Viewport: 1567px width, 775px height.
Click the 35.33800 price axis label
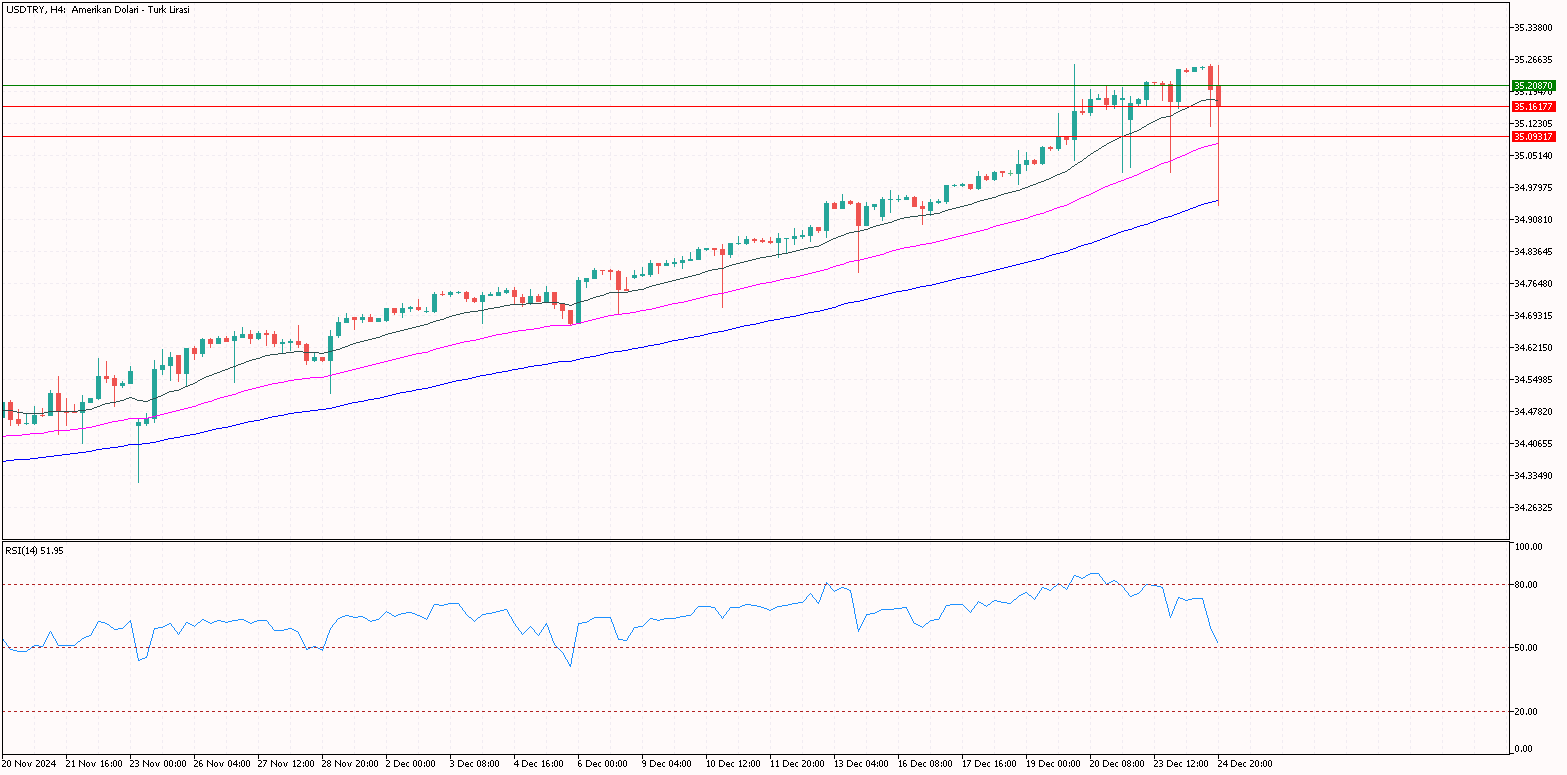[x=1533, y=28]
